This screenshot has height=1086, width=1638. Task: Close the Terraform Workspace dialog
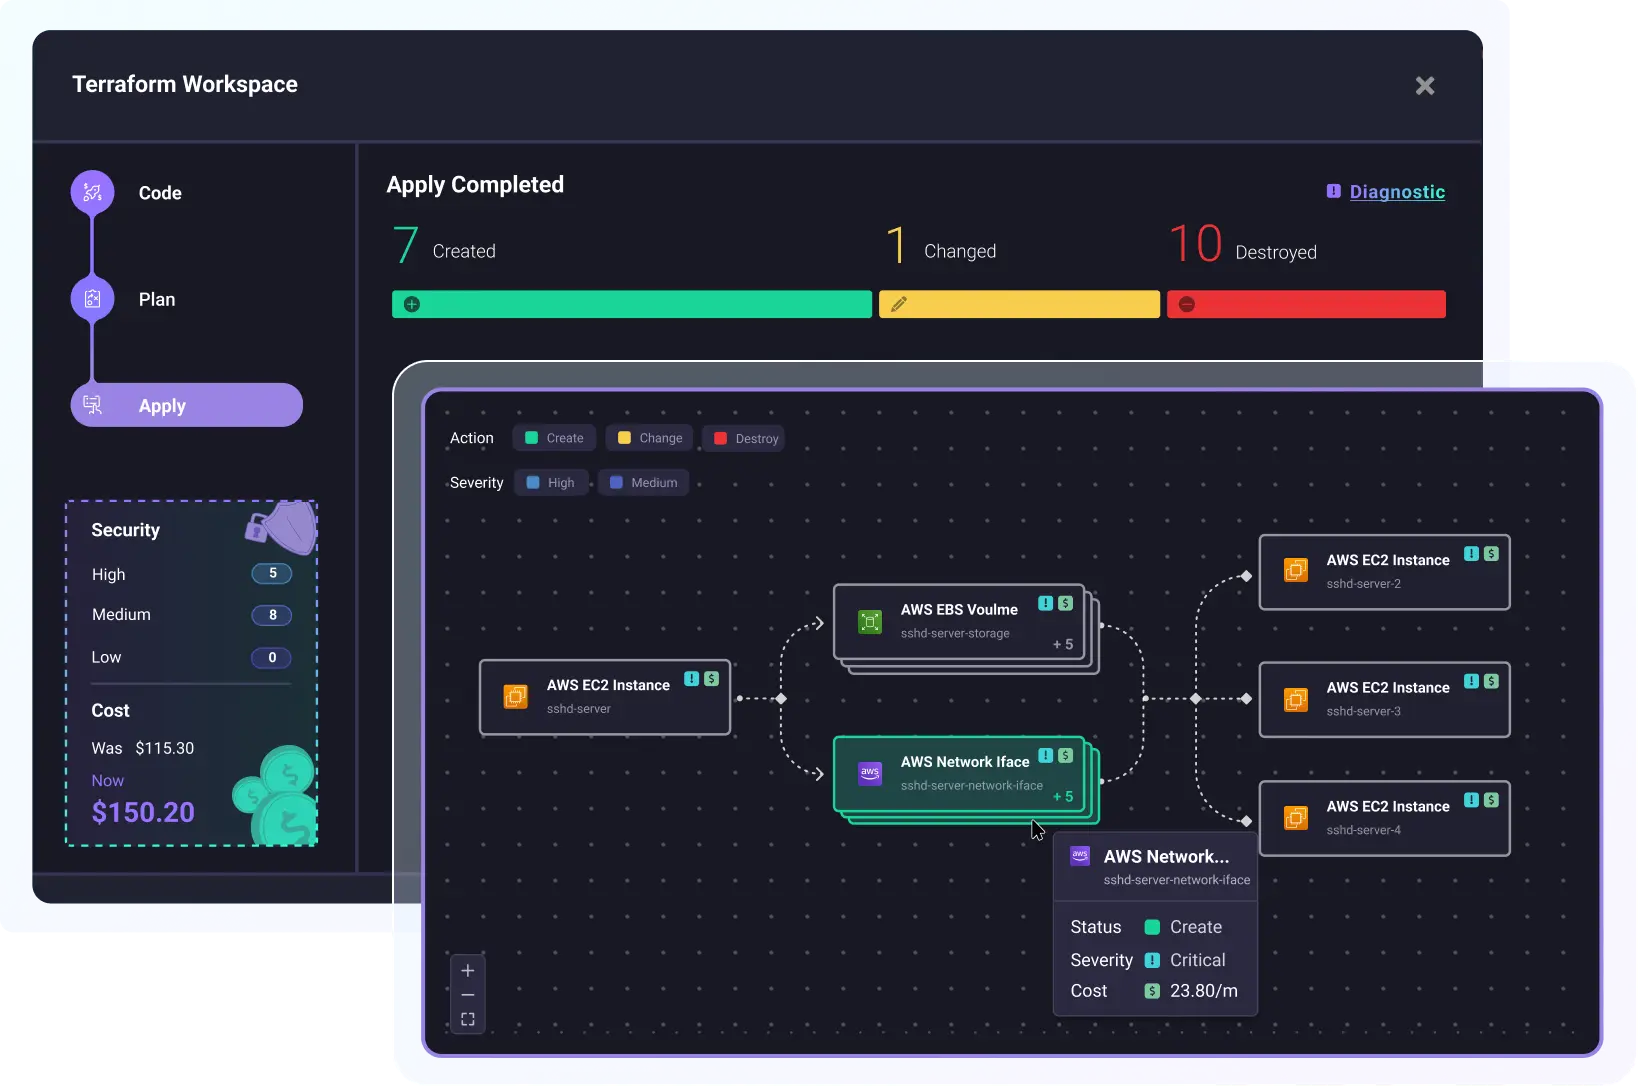[x=1425, y=86]
